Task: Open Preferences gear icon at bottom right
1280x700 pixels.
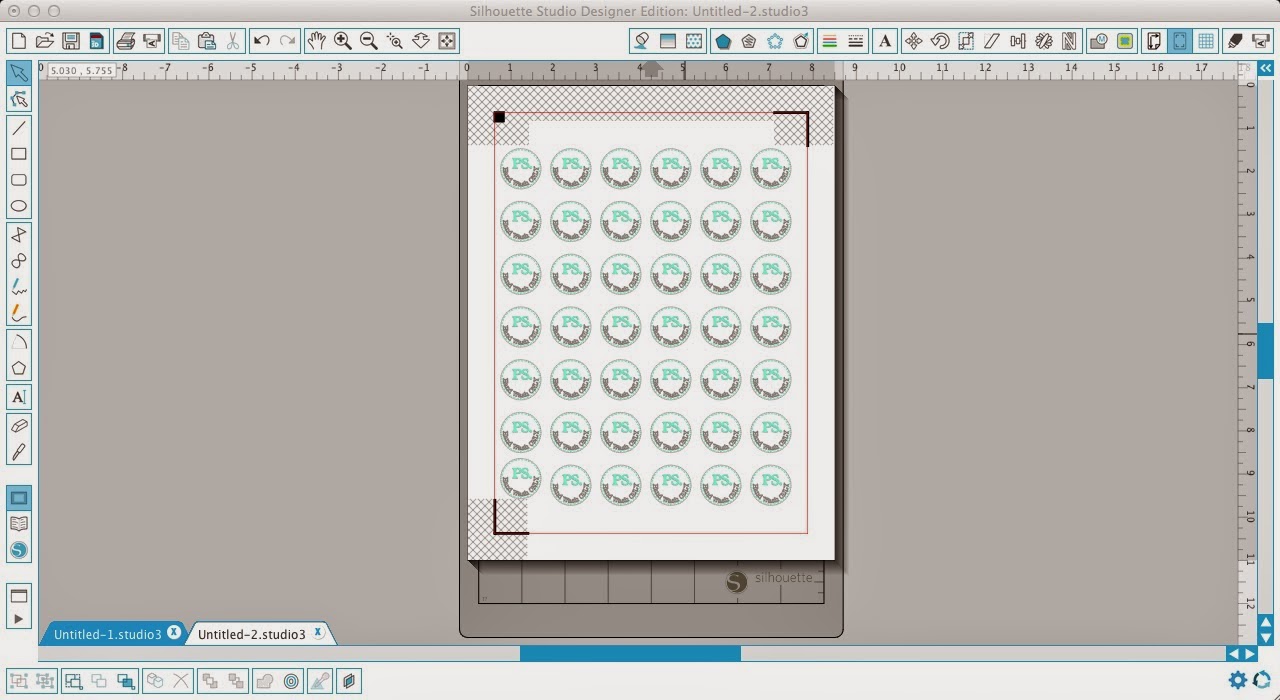Action: tap(1238, 680)
